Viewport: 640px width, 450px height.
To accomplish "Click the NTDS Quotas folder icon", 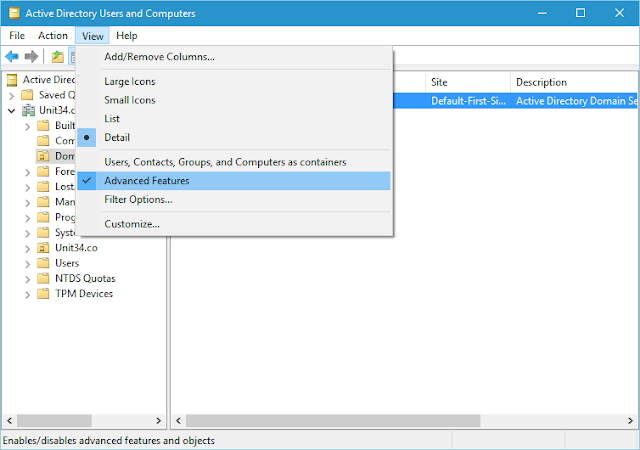I will coord(43,278).
